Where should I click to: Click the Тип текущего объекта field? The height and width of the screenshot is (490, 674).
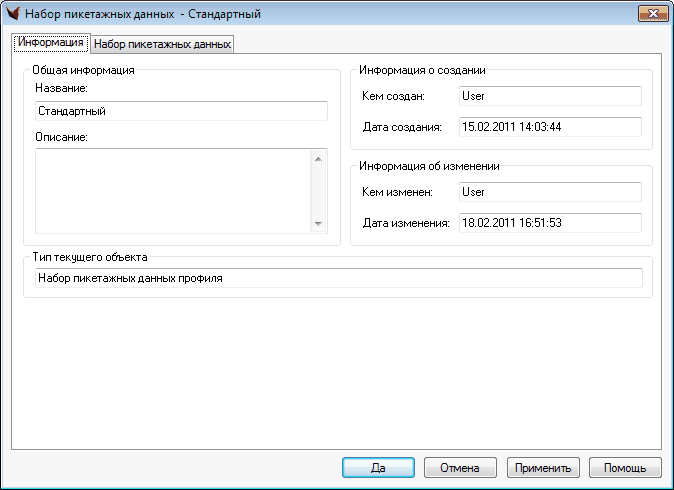337,278
